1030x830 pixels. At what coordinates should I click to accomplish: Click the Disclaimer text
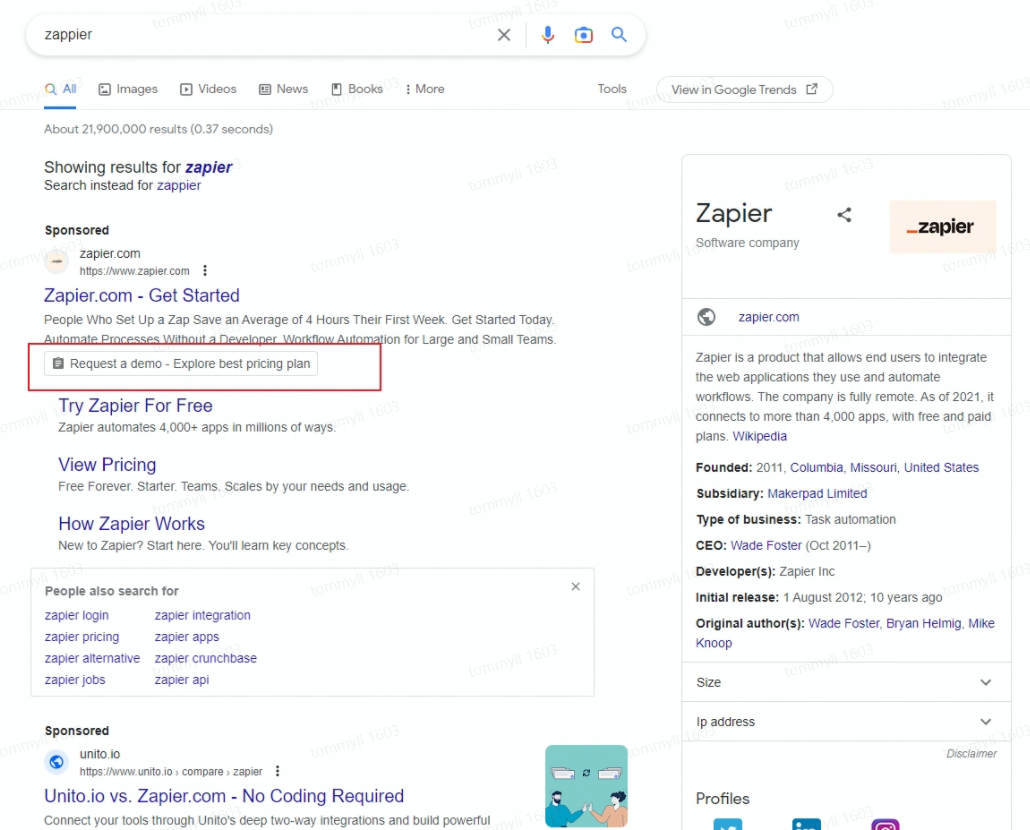(971, 754)
